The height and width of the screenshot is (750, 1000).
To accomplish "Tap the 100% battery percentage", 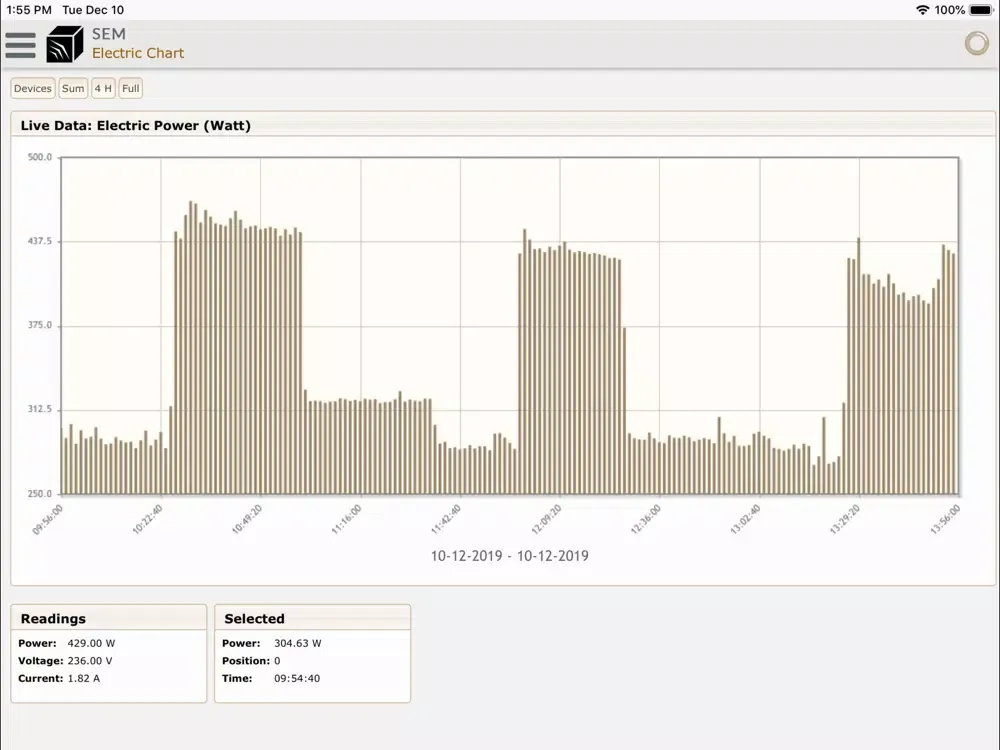I will (x=950, y=10).
